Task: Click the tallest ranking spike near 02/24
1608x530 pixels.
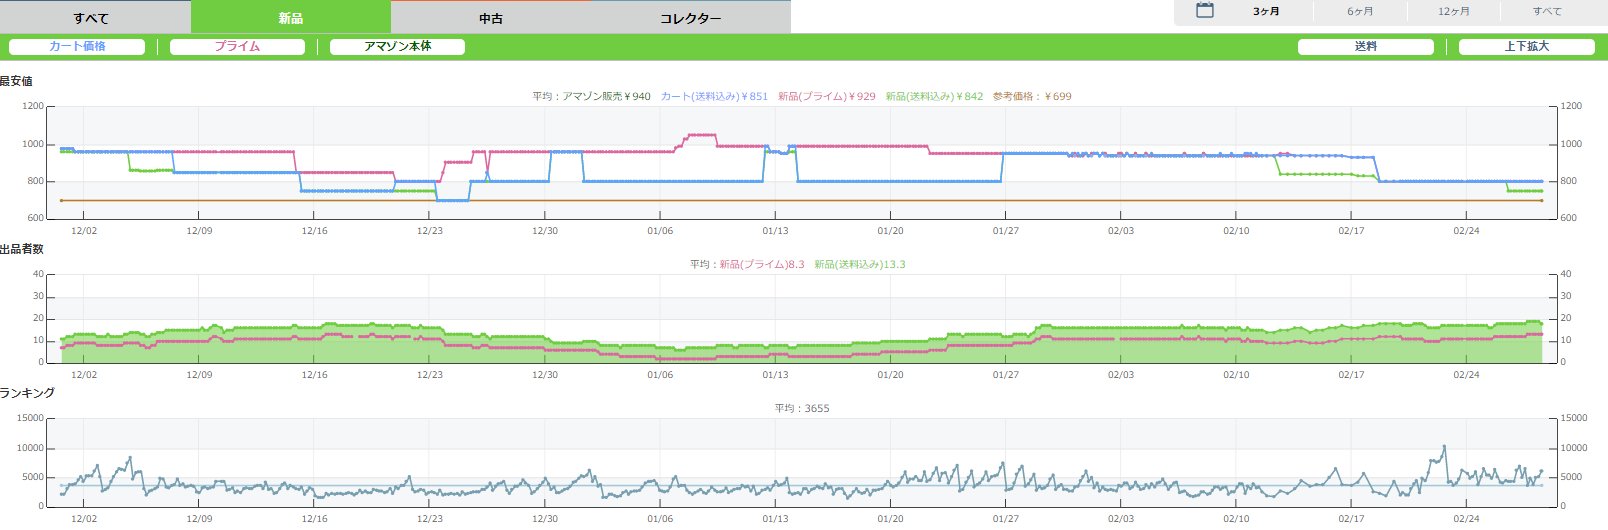Action: pyautogui.click(x=1444, y=447)
